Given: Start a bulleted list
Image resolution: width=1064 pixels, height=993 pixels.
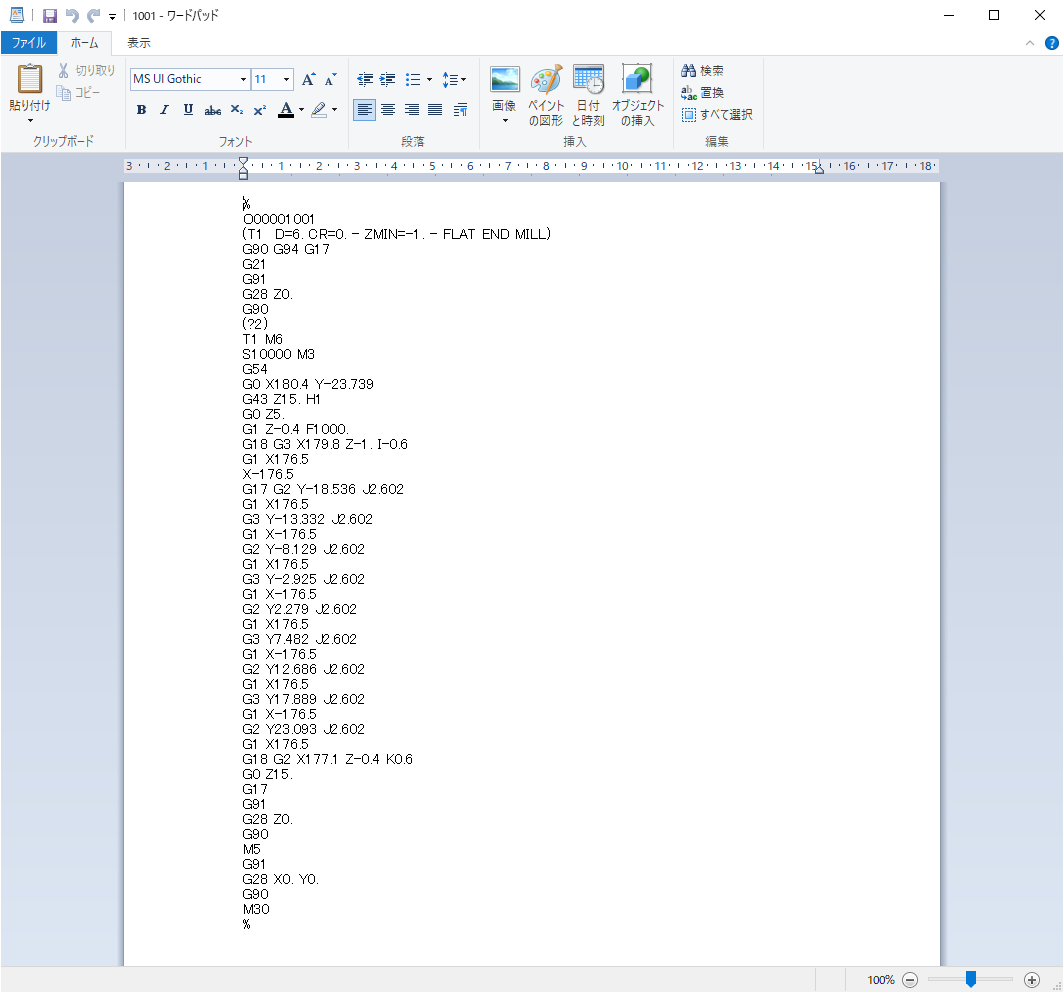Looking at the screenshot, I should pyautogui.click(x=413, y=79).
